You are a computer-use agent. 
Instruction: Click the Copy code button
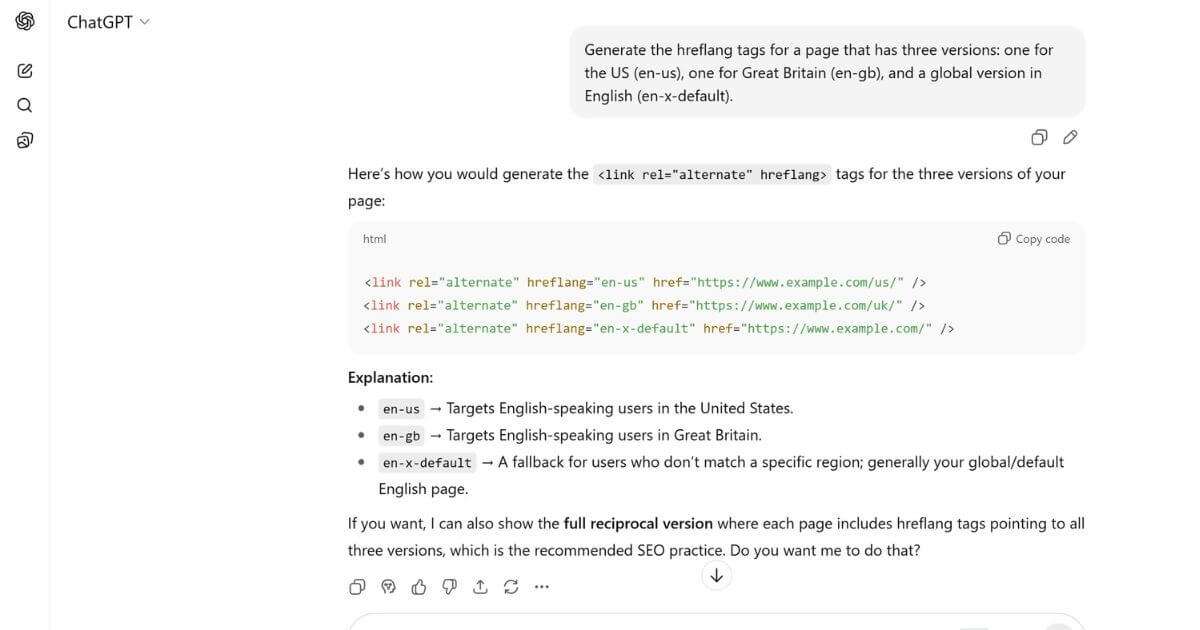pos(1032,238)
